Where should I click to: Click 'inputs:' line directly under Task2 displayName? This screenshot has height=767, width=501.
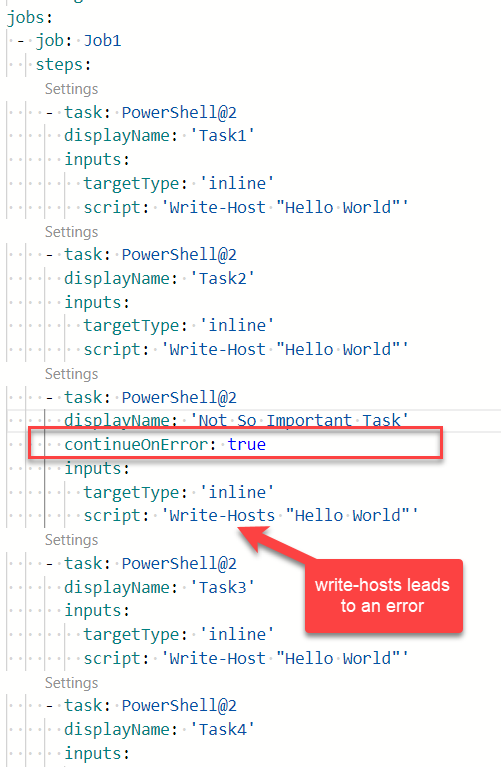coord(97,302)
